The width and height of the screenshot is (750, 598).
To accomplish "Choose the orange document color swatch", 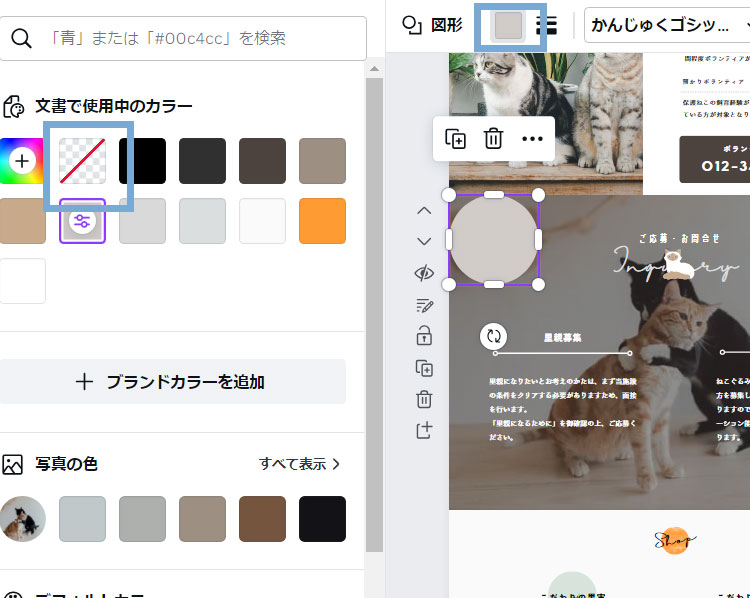I will point(322,221).
